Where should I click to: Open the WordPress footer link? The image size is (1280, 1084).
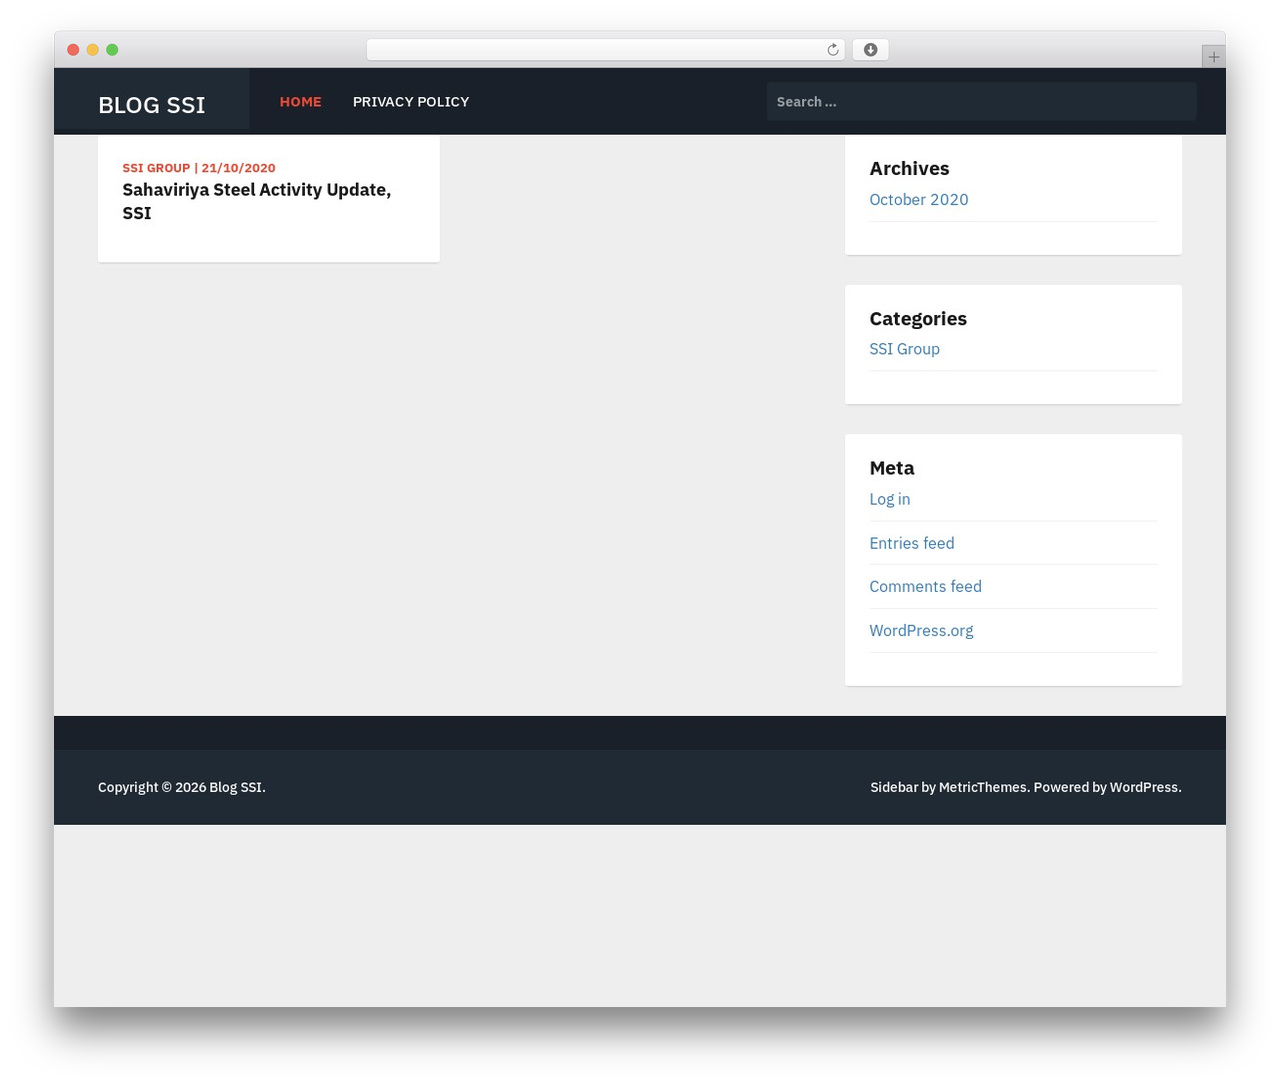[1143, 787]
